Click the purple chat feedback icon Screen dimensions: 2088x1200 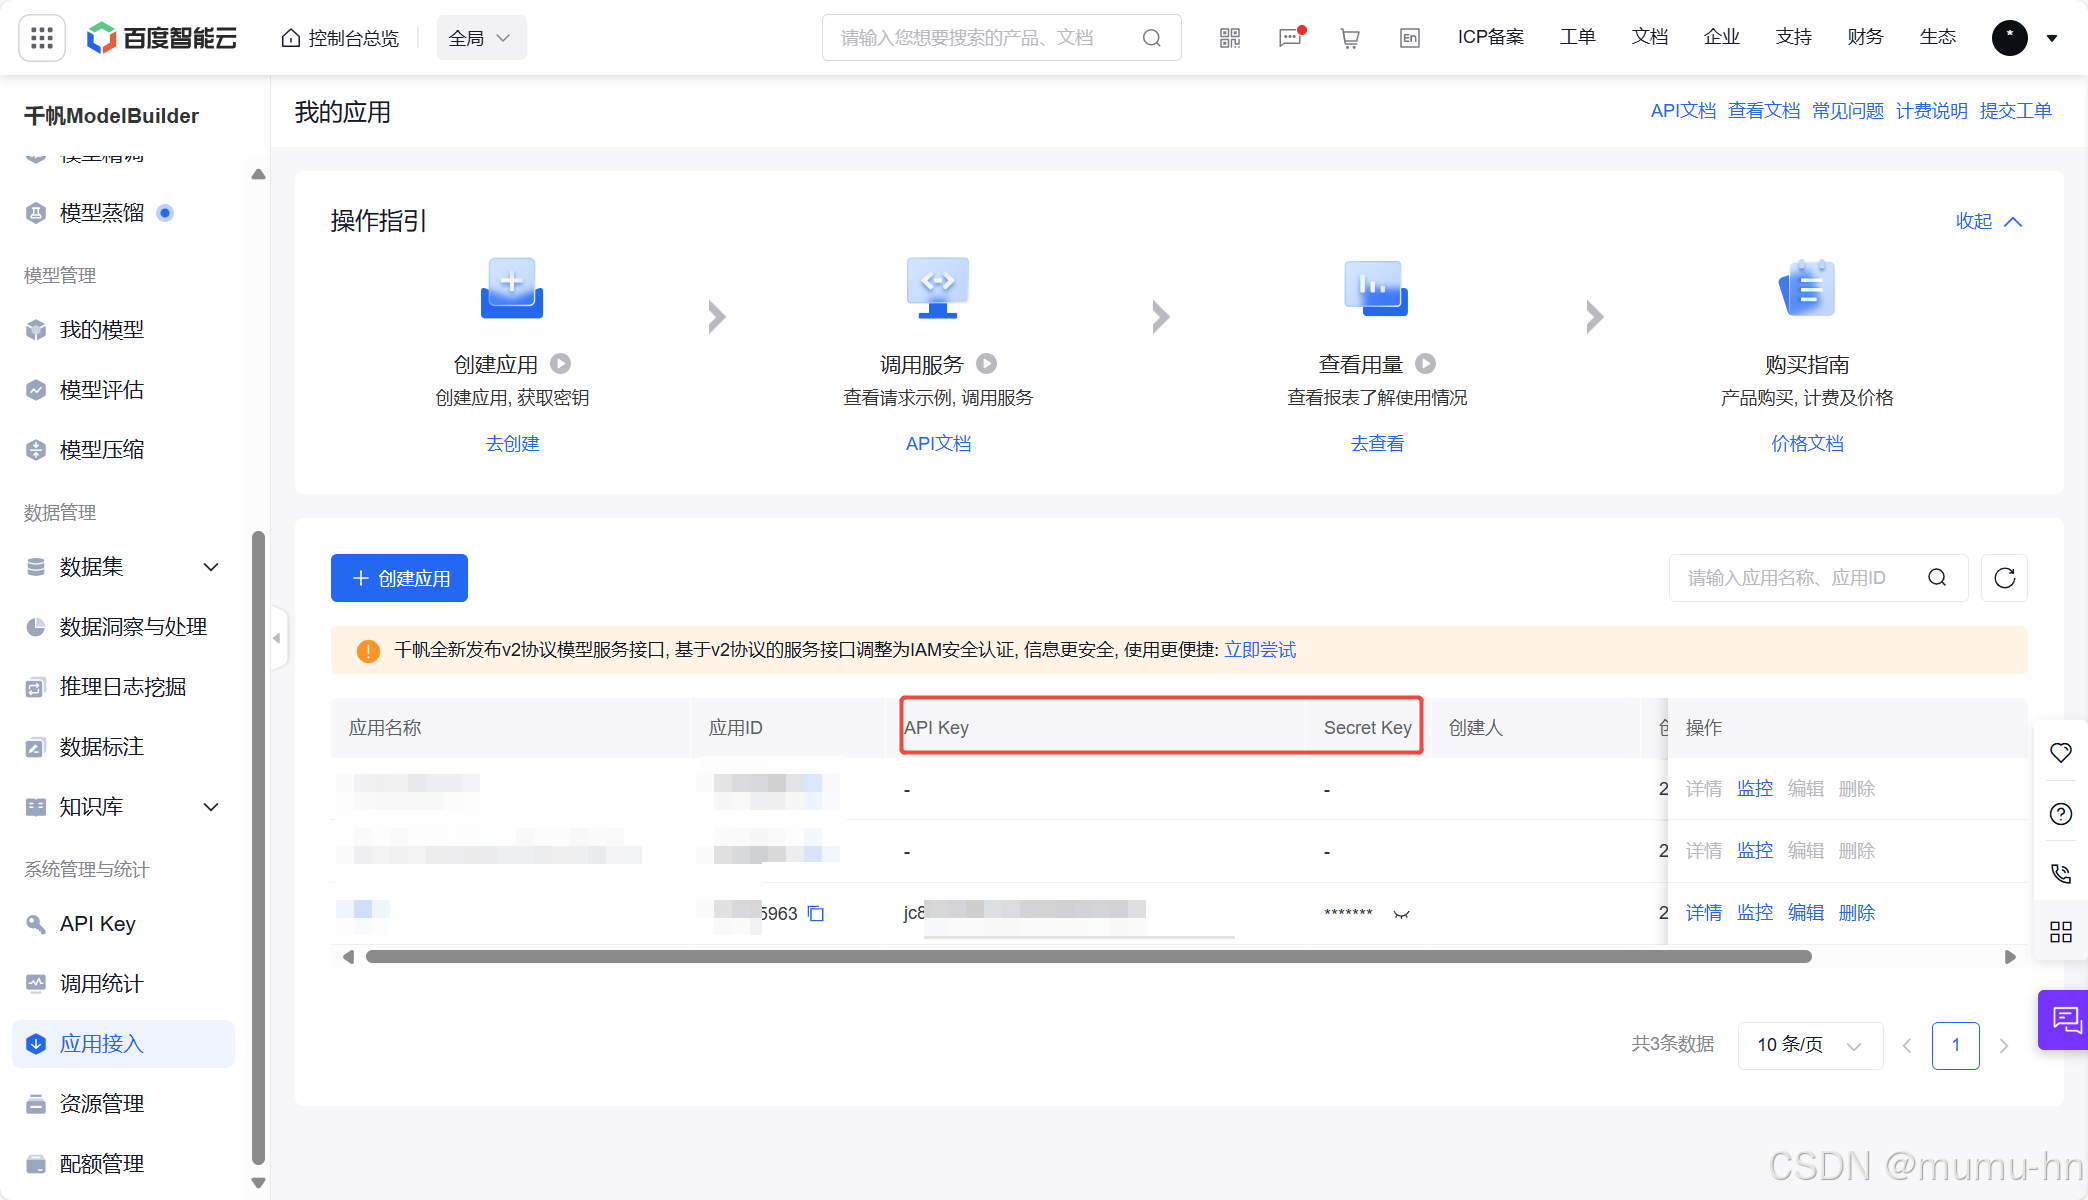click(2064, 1019)
